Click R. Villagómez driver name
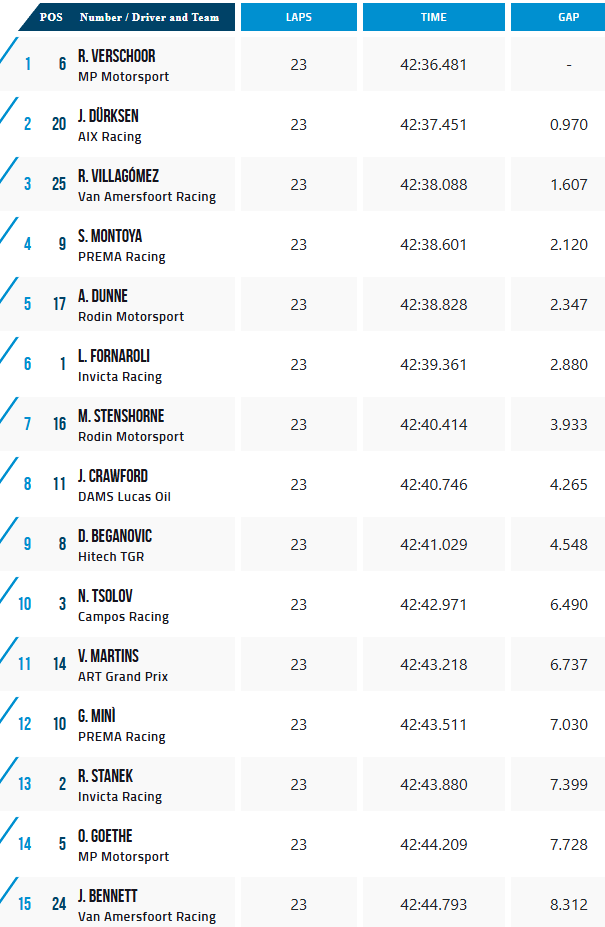The image size is (605, 927). click(118, 176)
